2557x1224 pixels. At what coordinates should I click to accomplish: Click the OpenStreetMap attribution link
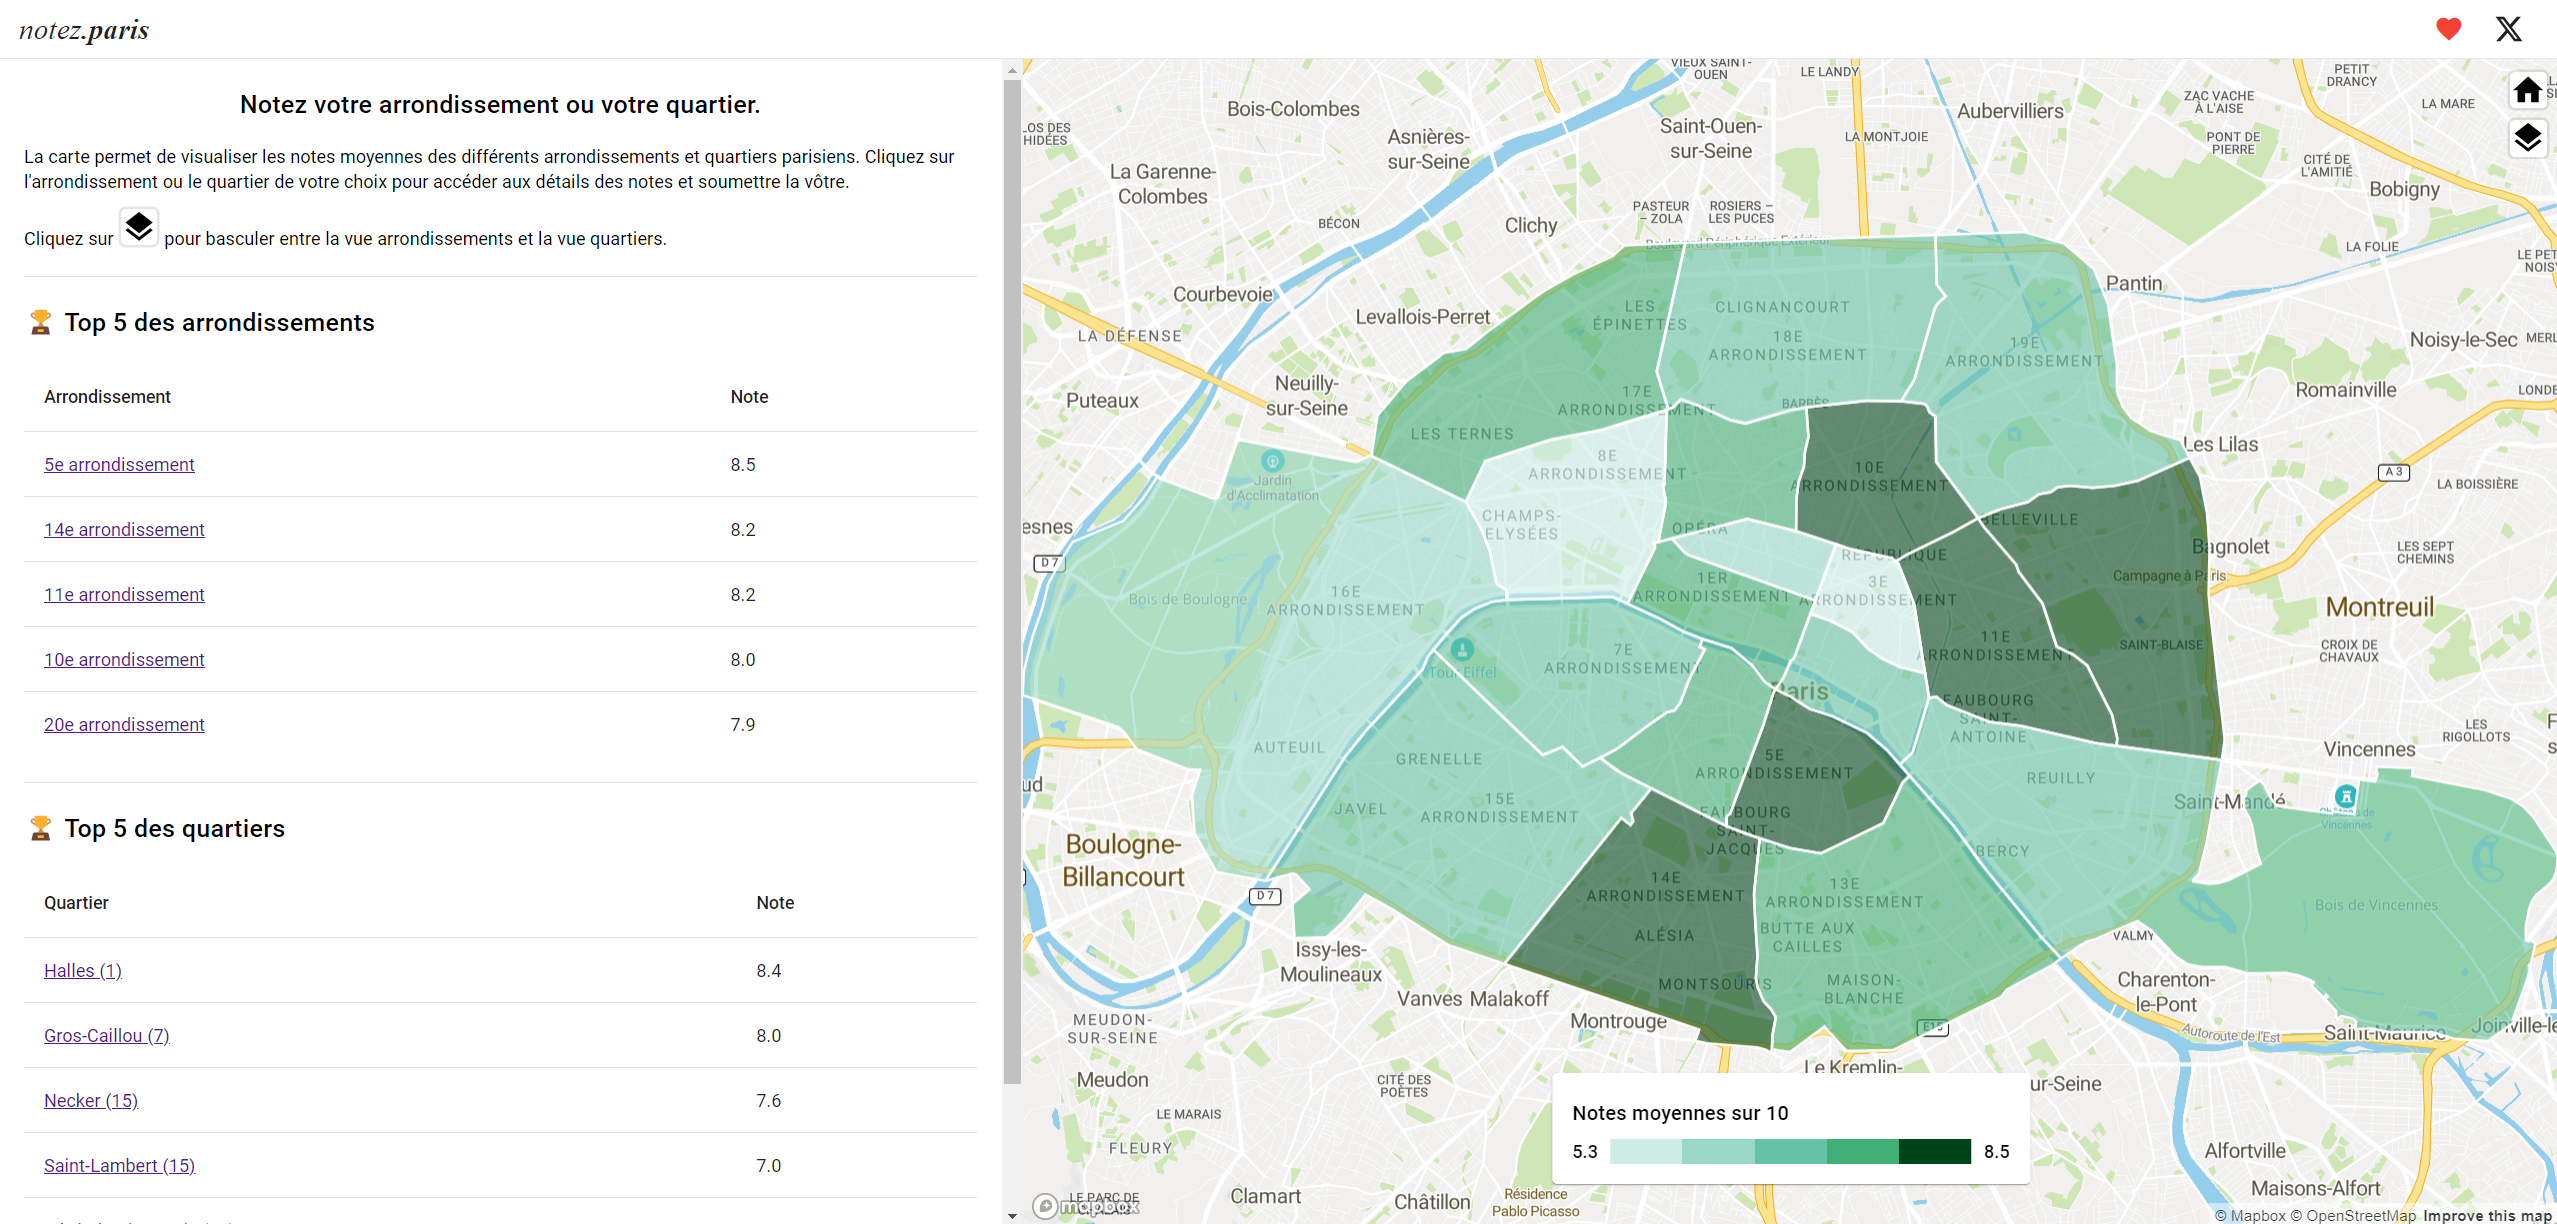tap(2353, 1215)
